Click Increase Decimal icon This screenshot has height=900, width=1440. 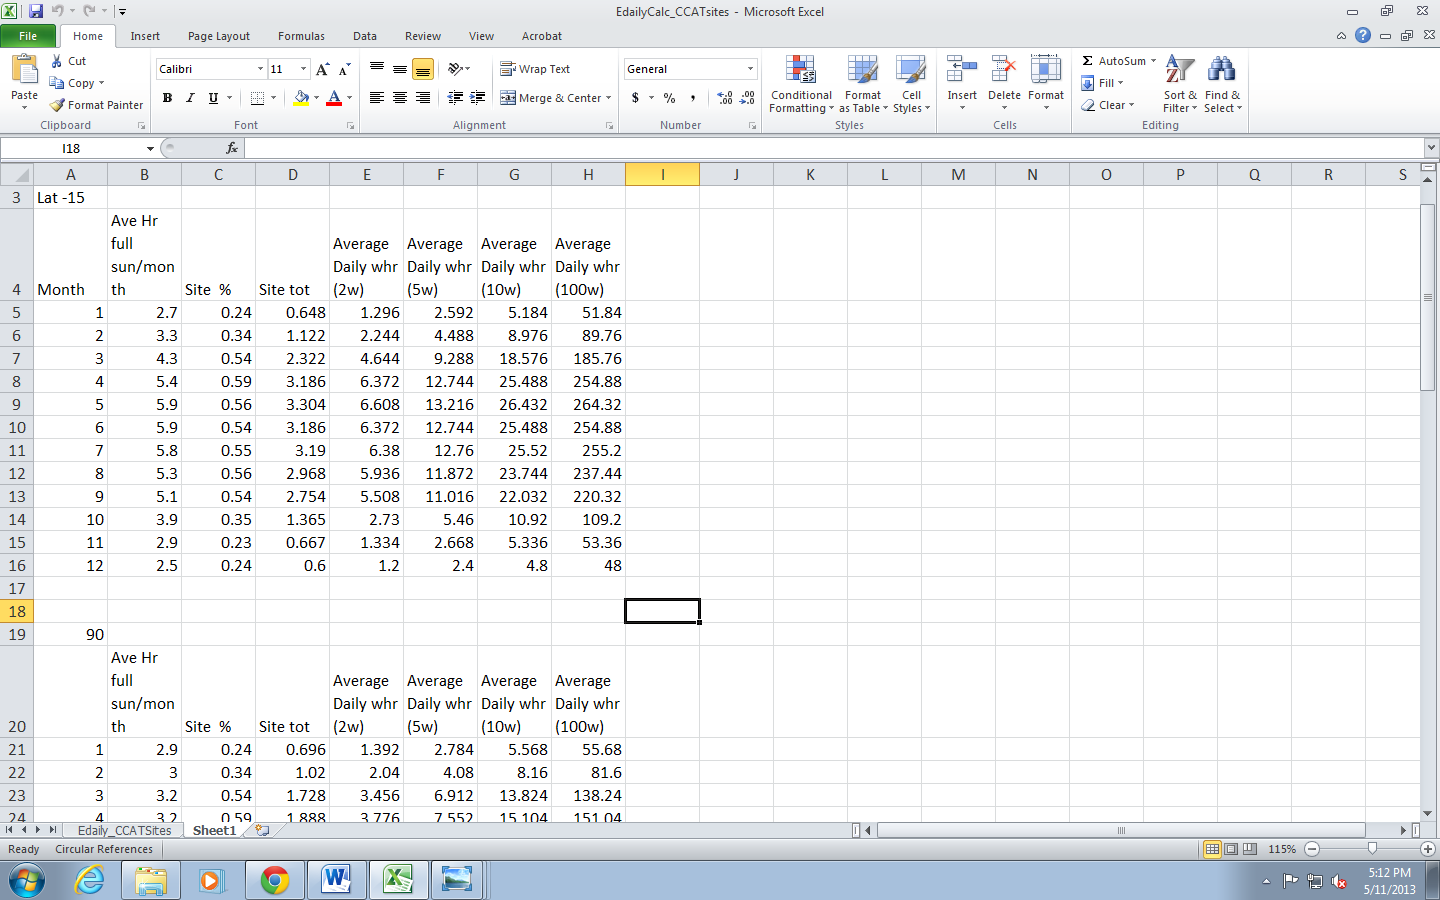(725, 98)
